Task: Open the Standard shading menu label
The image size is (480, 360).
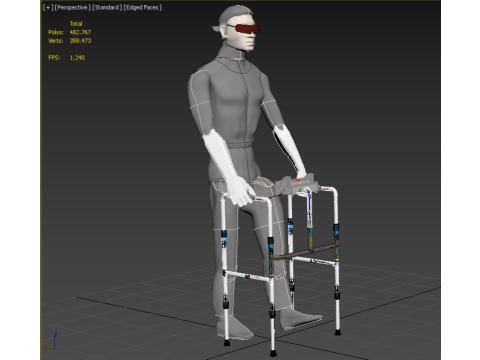Action: (x=107, y=7)
